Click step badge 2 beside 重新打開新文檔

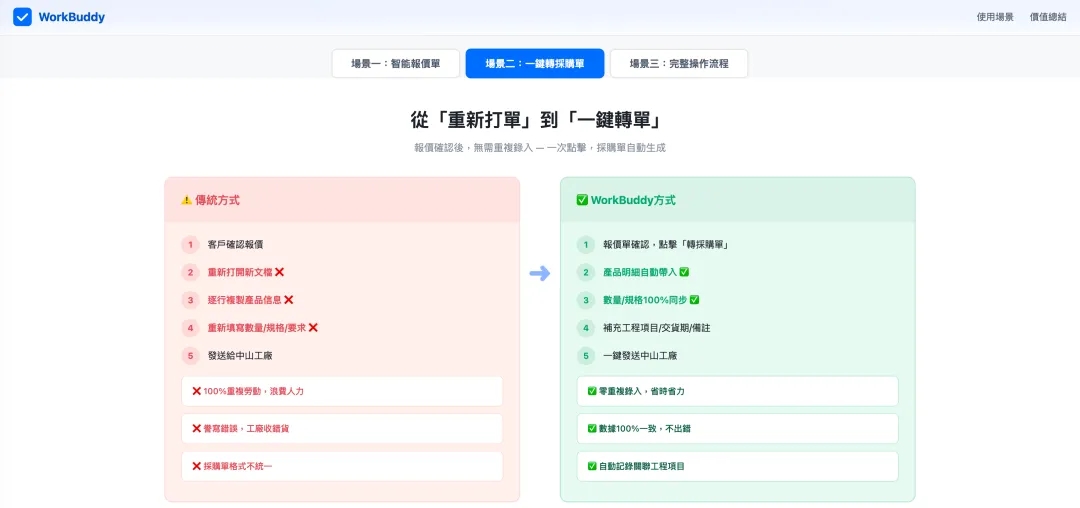(190, 273)
